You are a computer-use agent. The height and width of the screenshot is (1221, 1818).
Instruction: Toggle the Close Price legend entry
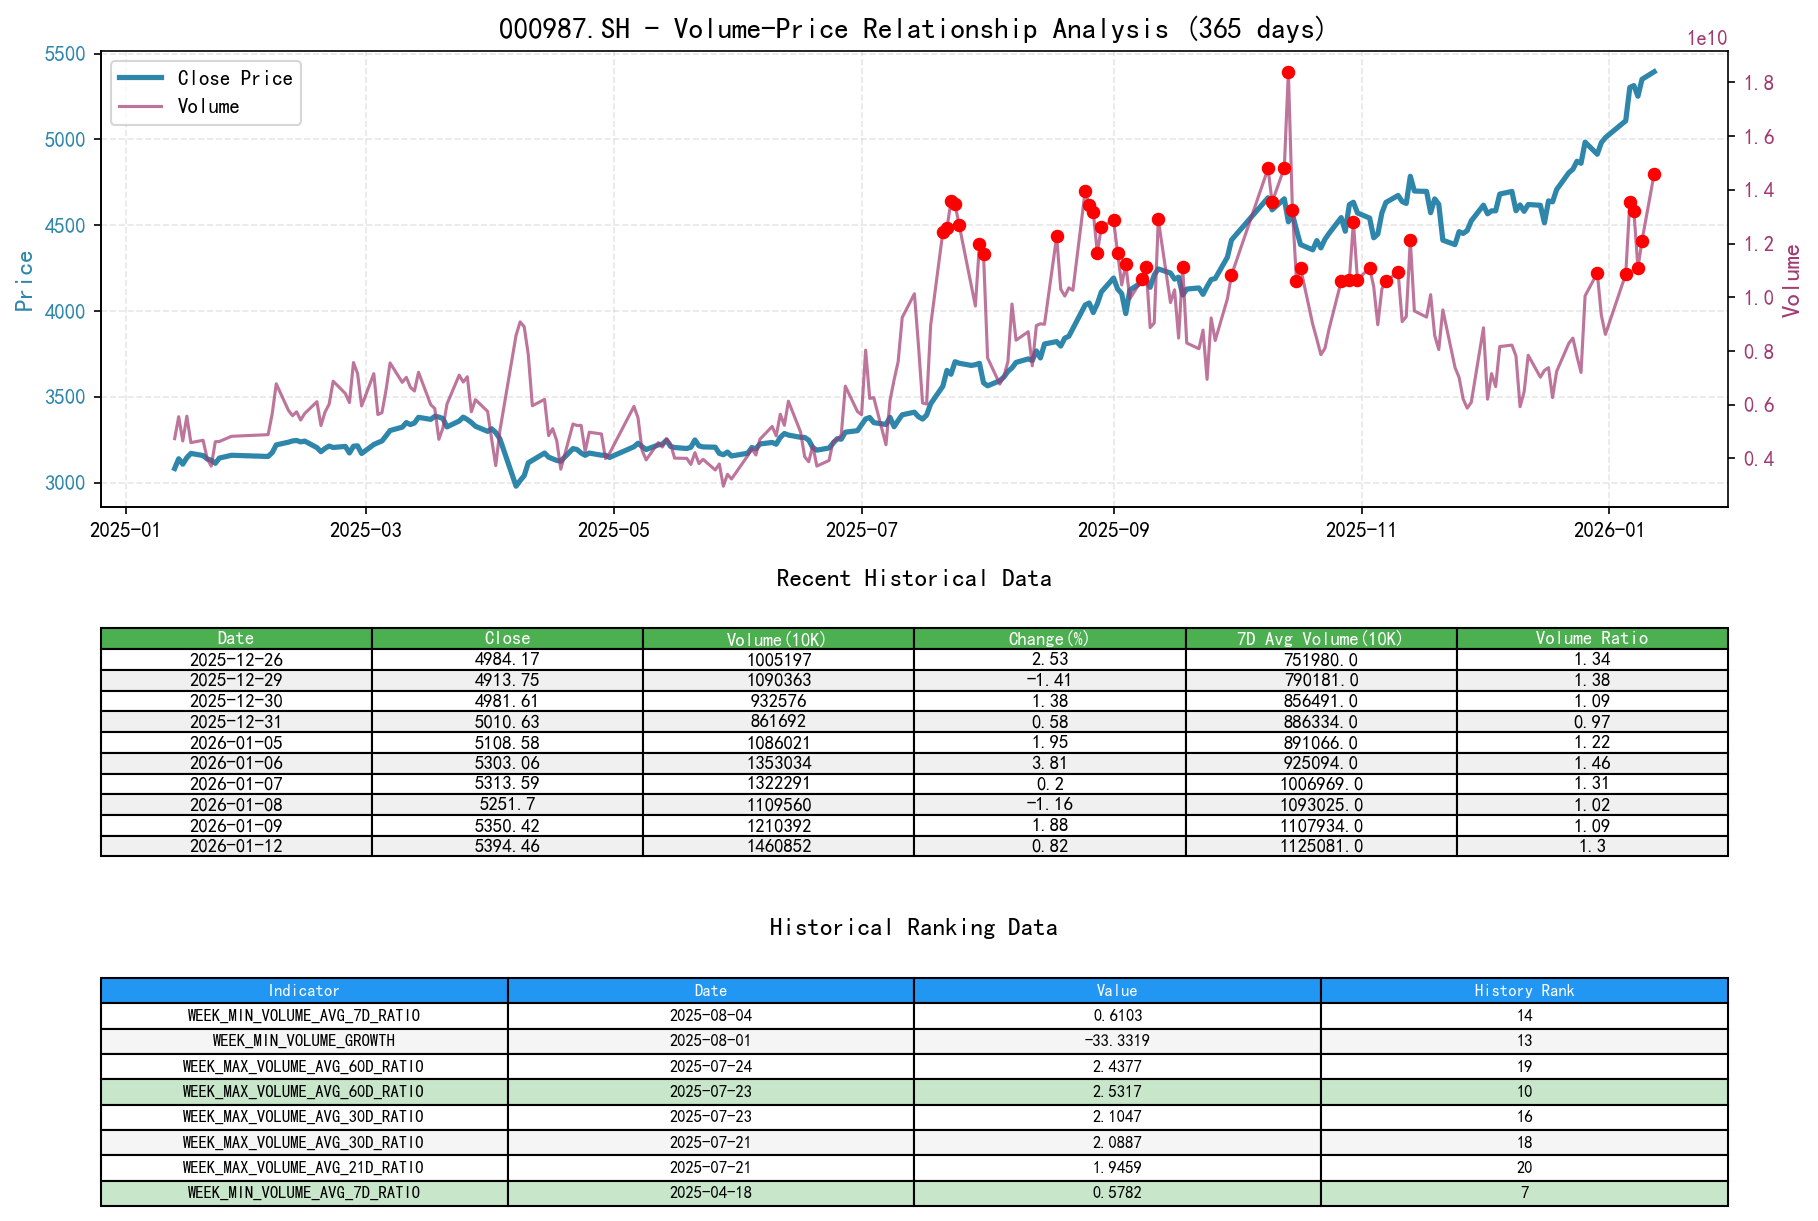point(235,78)
